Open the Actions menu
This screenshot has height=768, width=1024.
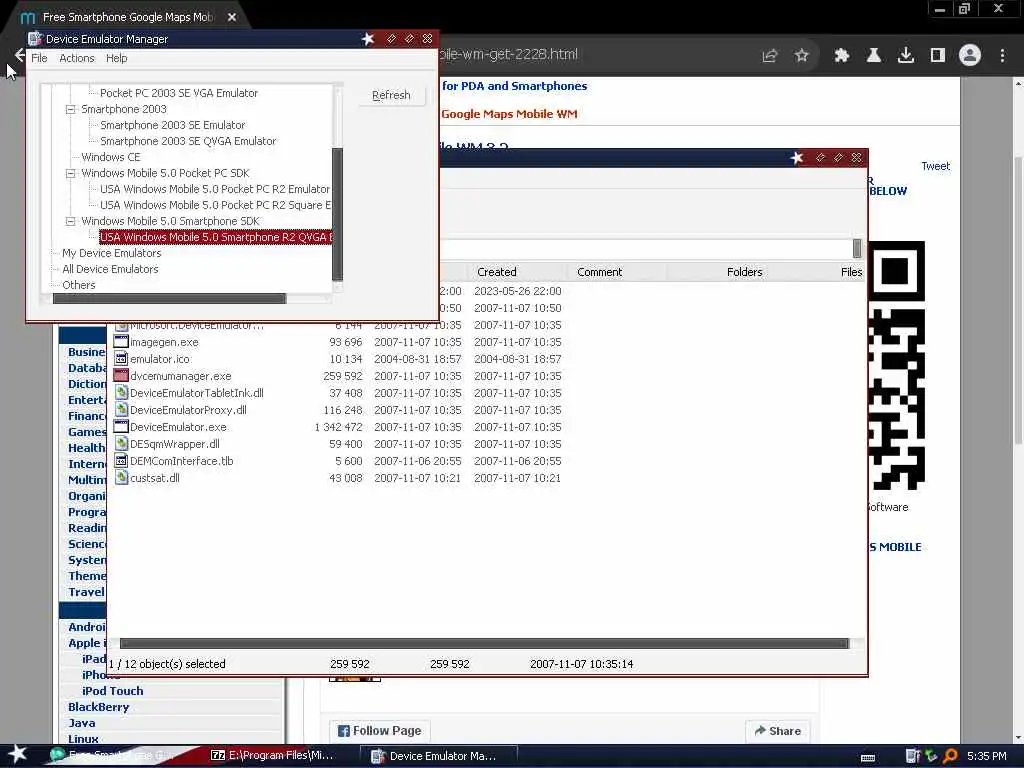click(76, 58)
